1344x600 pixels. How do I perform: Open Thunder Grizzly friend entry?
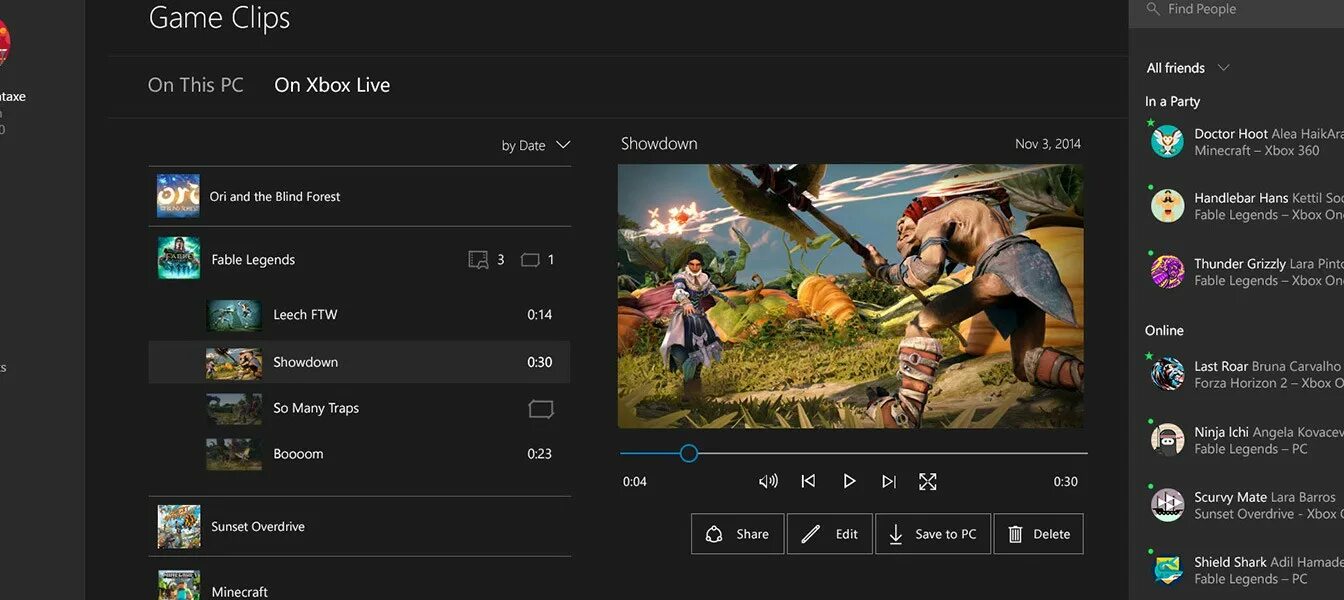pos(1244,272)
